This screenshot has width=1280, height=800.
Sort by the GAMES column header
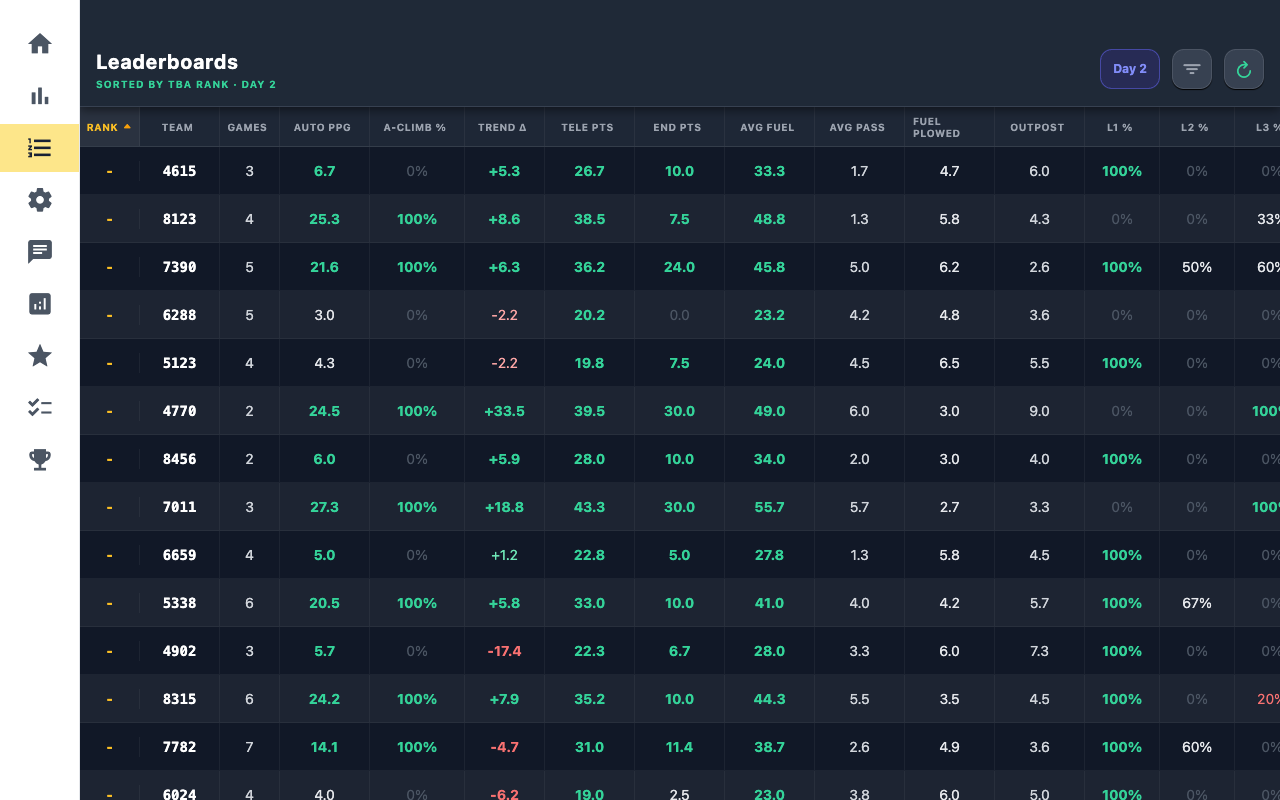[248, 127]
